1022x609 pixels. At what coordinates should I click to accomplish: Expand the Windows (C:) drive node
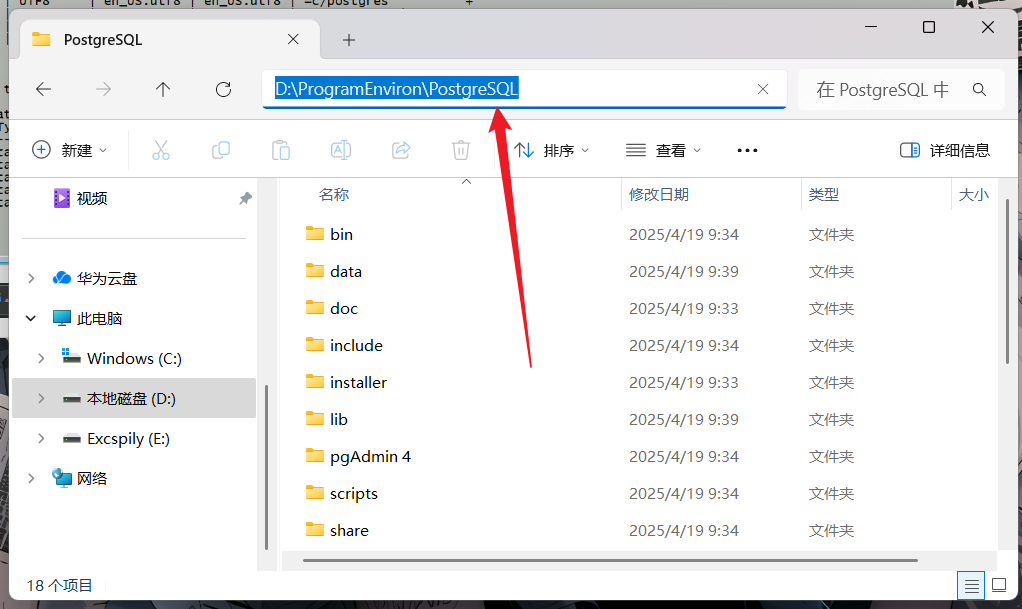(x=41, y=359)
